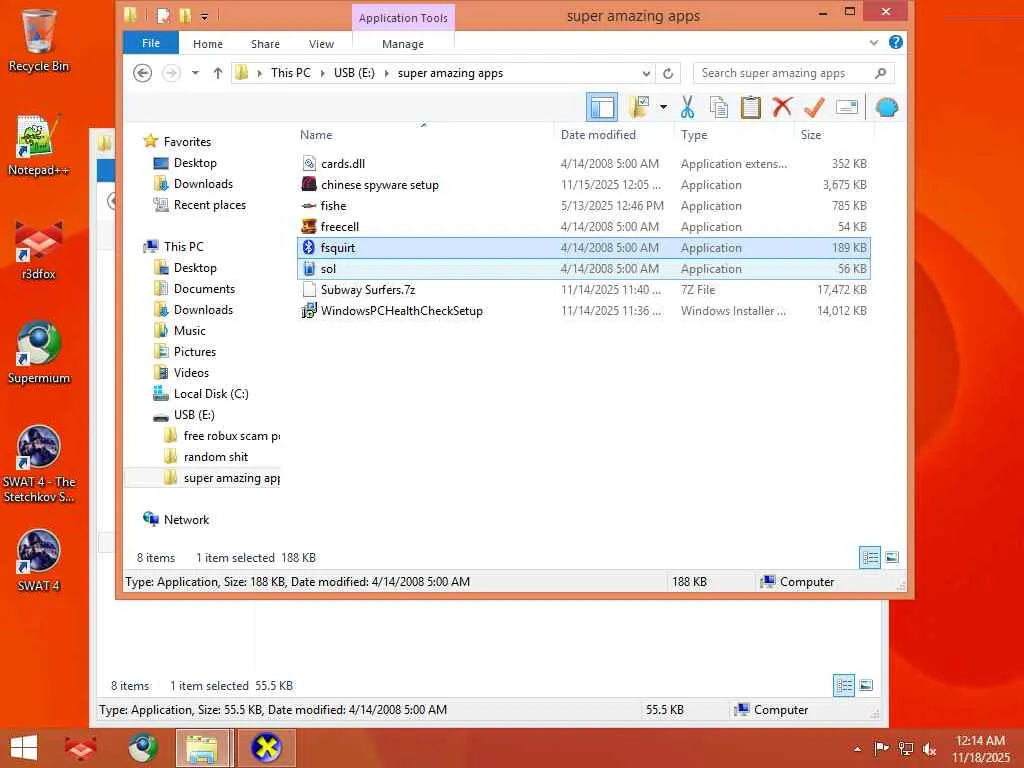Viewport: 1024px width, 768px height.
Task: Sort by the Size column header
Action: (x=811, y=135)
